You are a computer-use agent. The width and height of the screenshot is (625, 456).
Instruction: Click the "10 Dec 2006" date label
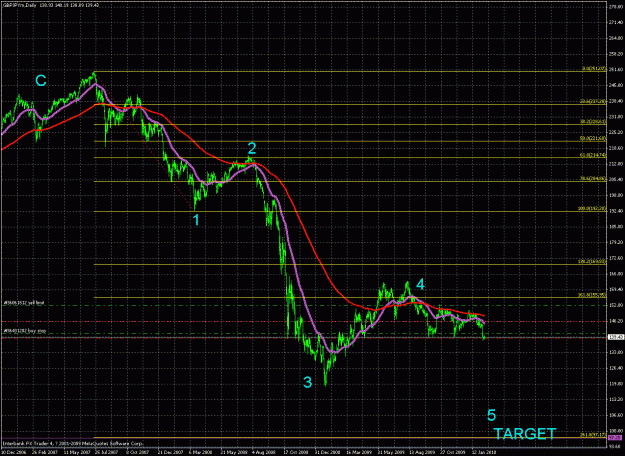pyautogui.click(x=12, y=452)
